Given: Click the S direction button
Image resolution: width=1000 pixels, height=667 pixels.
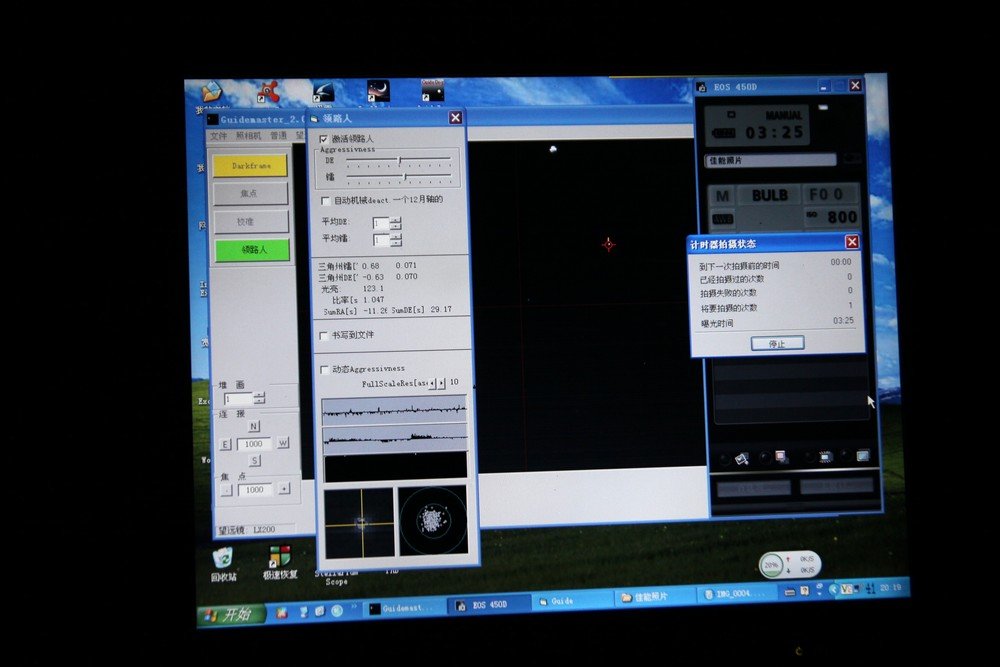Looking at the screenshot, I should tap(255, 460).
